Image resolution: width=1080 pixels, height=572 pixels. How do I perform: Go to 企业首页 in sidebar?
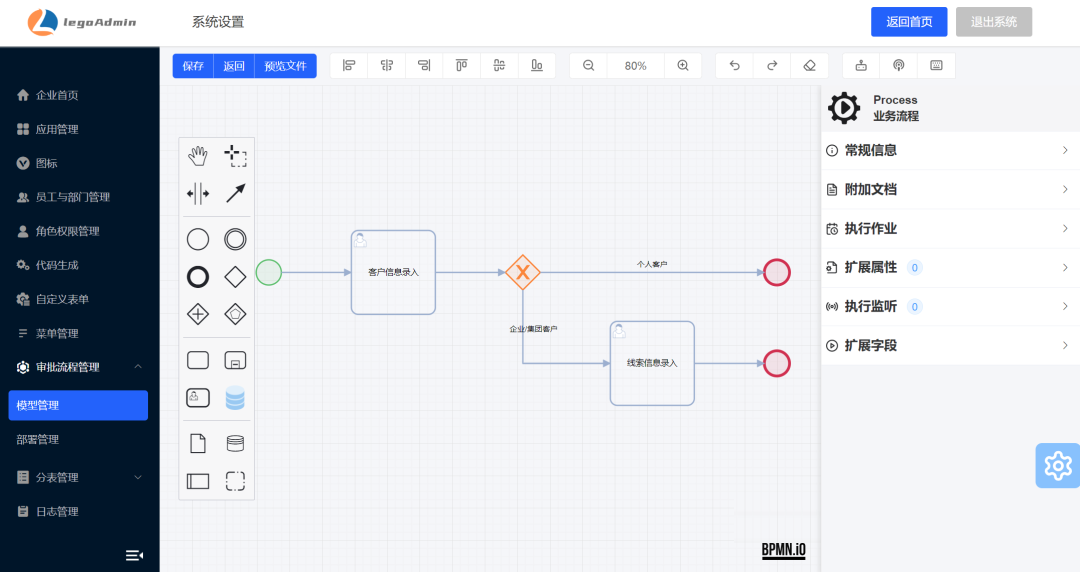click(57, 95)
